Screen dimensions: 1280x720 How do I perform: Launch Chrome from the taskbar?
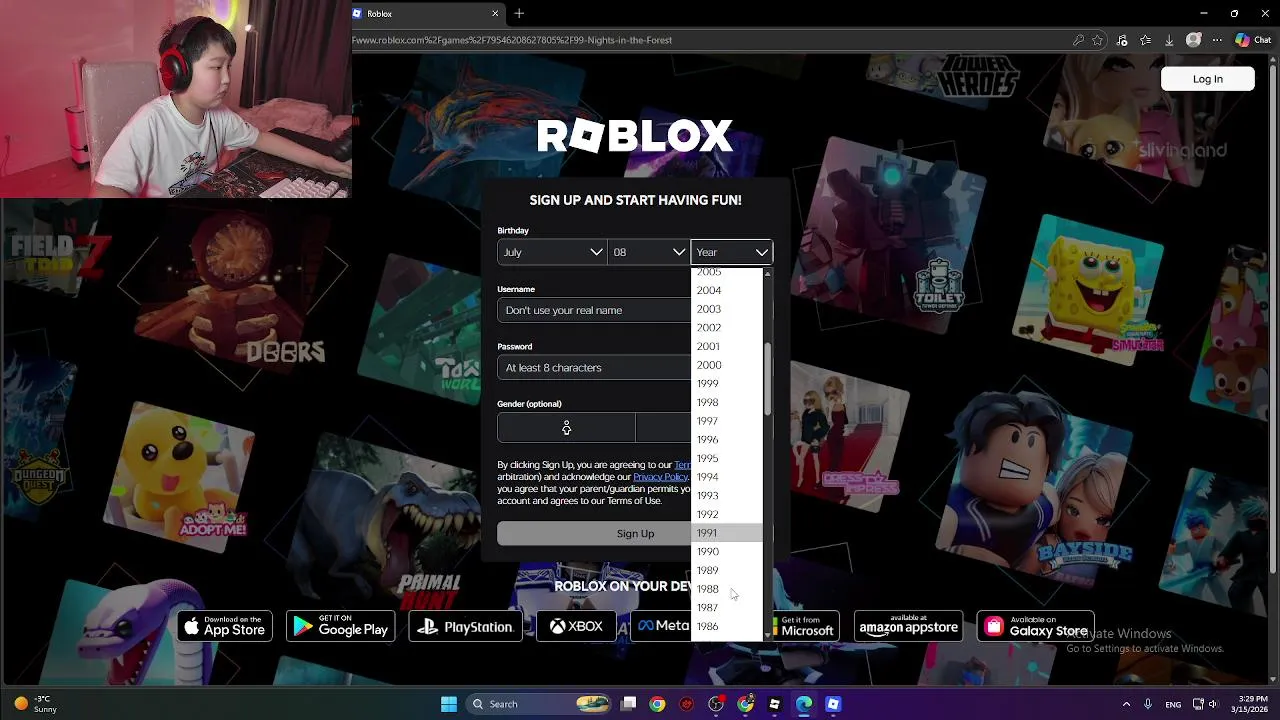(x=657, y=704)
